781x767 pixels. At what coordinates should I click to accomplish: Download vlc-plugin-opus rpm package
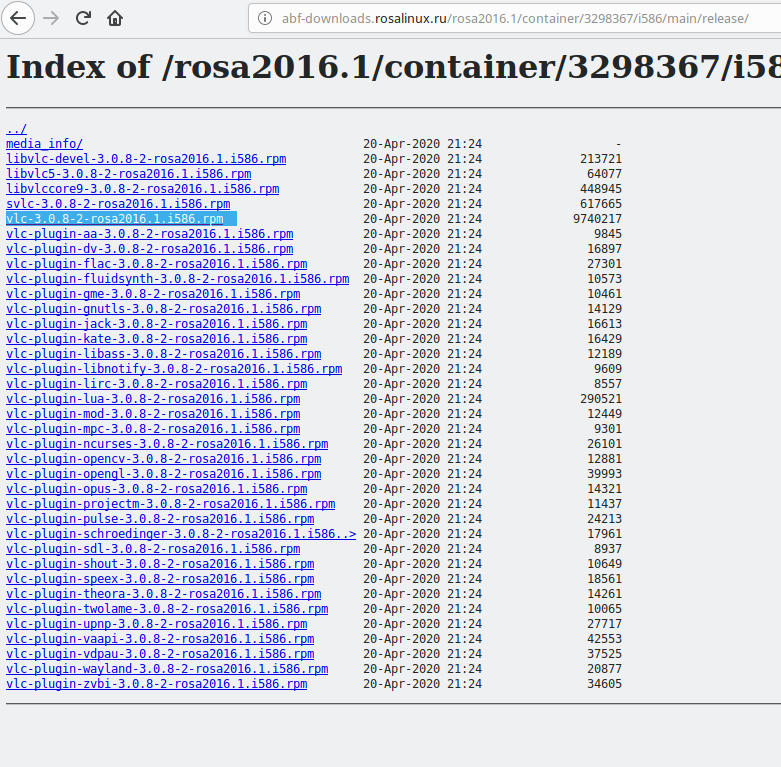click(x=156, y=488)
